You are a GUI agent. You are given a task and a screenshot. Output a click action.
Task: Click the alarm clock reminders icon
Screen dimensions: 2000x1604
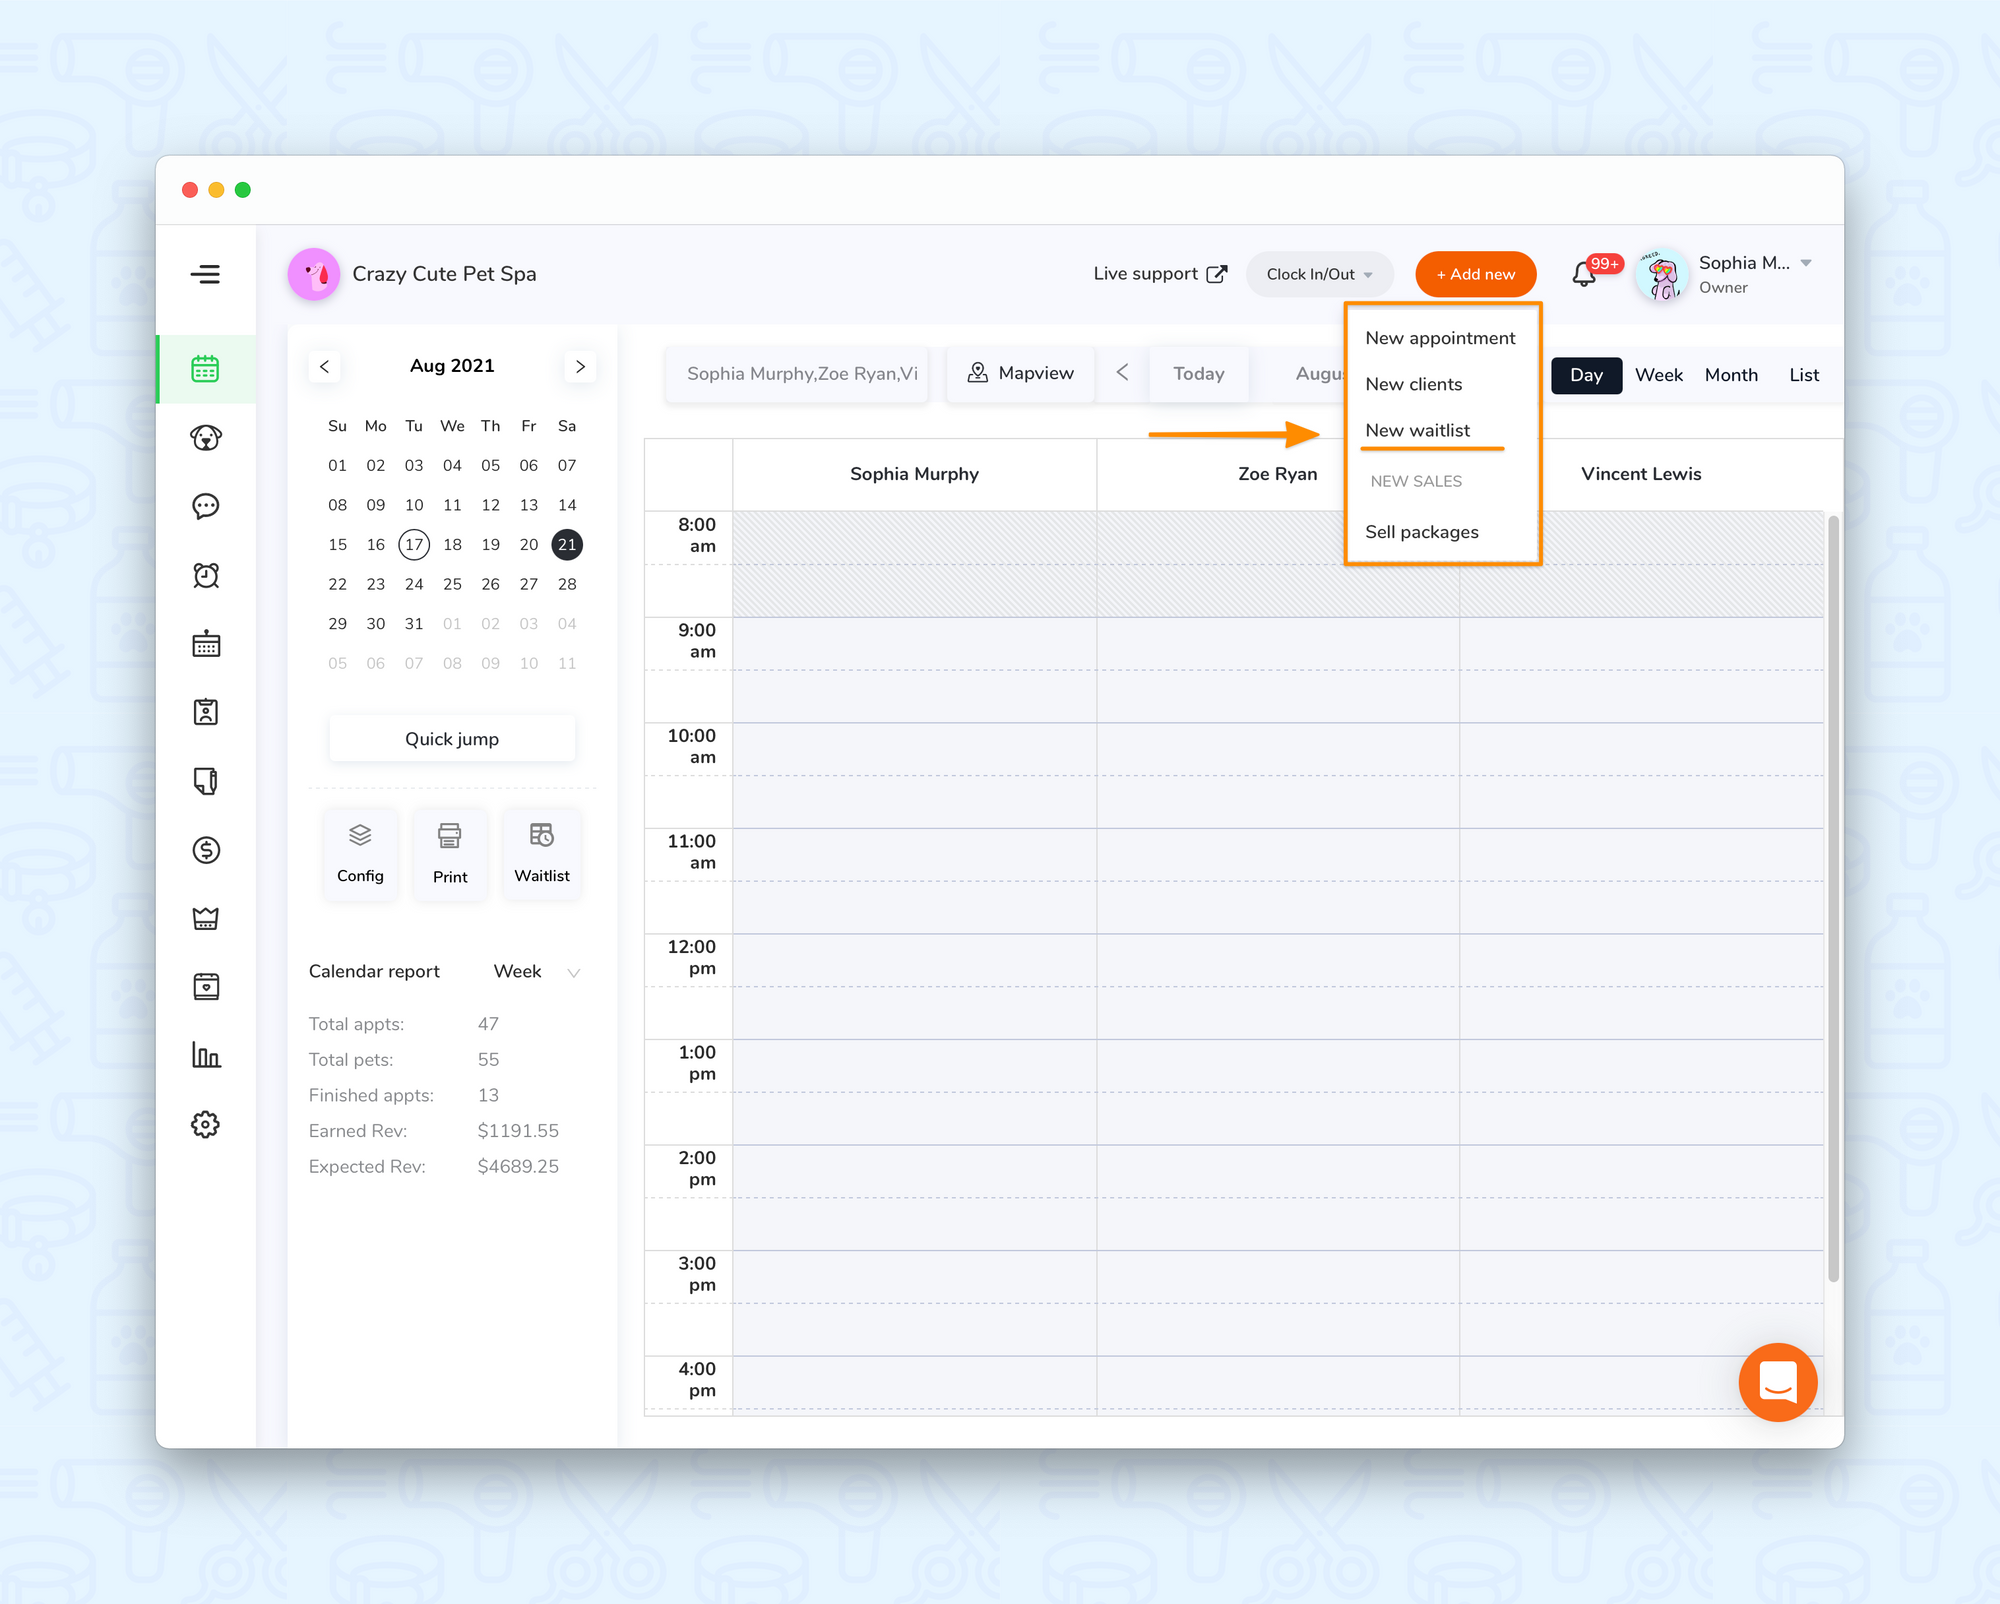206,575
